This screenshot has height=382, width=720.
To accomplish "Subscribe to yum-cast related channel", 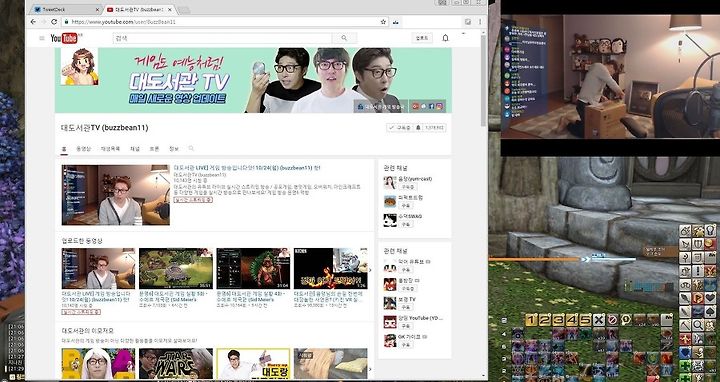I will [407, 187].
